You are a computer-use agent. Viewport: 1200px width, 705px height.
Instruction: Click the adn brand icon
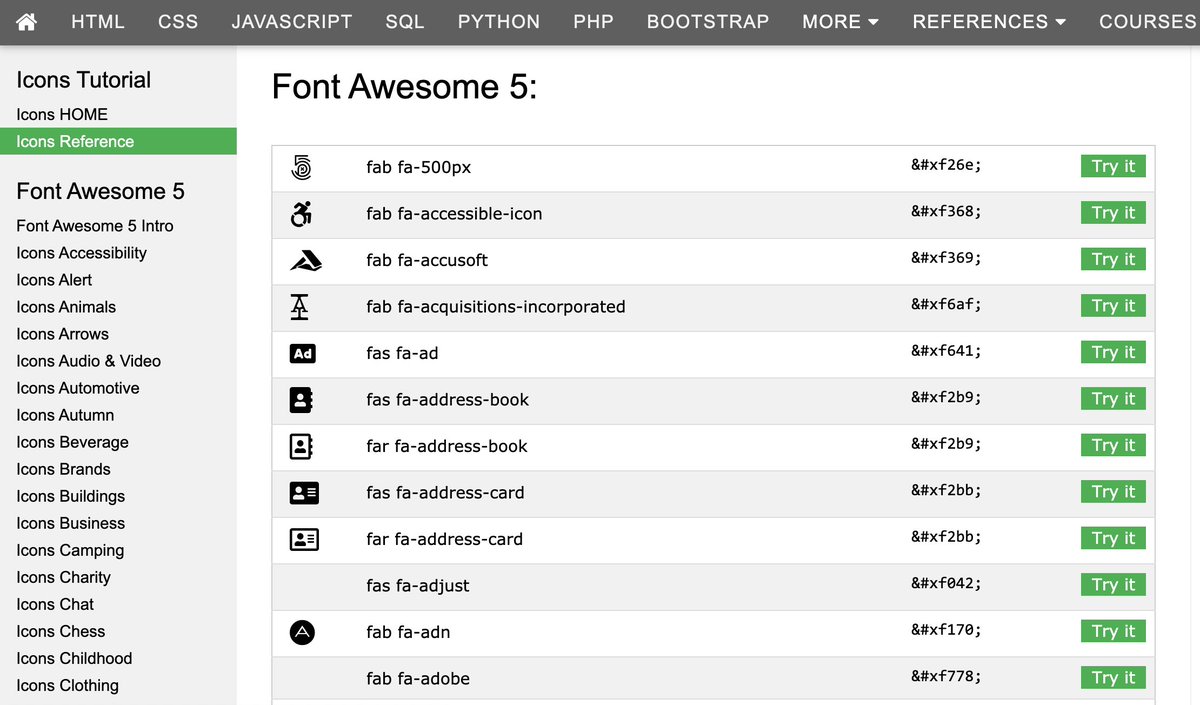tap(302, 632)
